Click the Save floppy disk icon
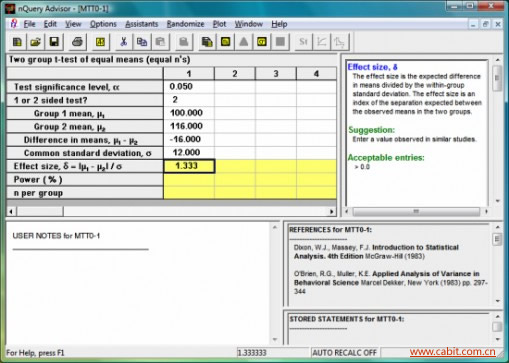 (54, 42)
